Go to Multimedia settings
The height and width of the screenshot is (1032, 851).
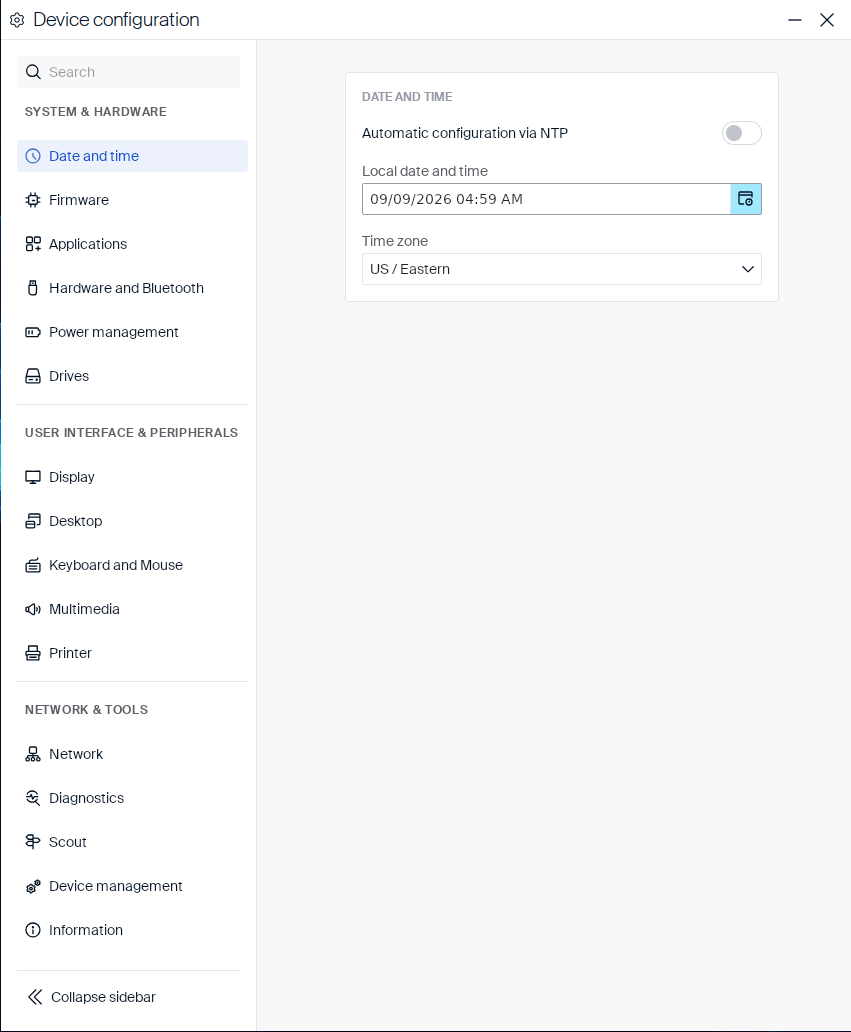click(x=132, y=609)
